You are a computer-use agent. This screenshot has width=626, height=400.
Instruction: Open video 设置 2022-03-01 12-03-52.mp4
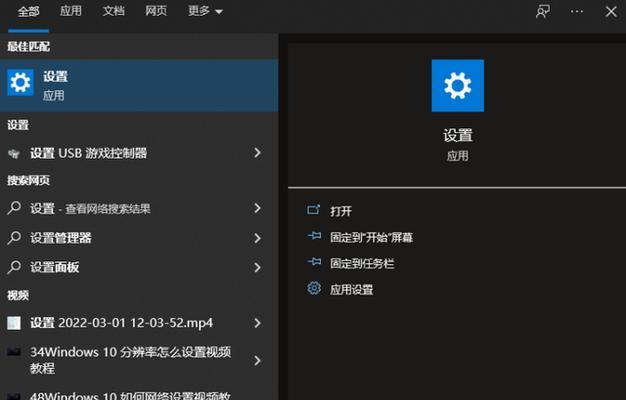tap(139, 323)
